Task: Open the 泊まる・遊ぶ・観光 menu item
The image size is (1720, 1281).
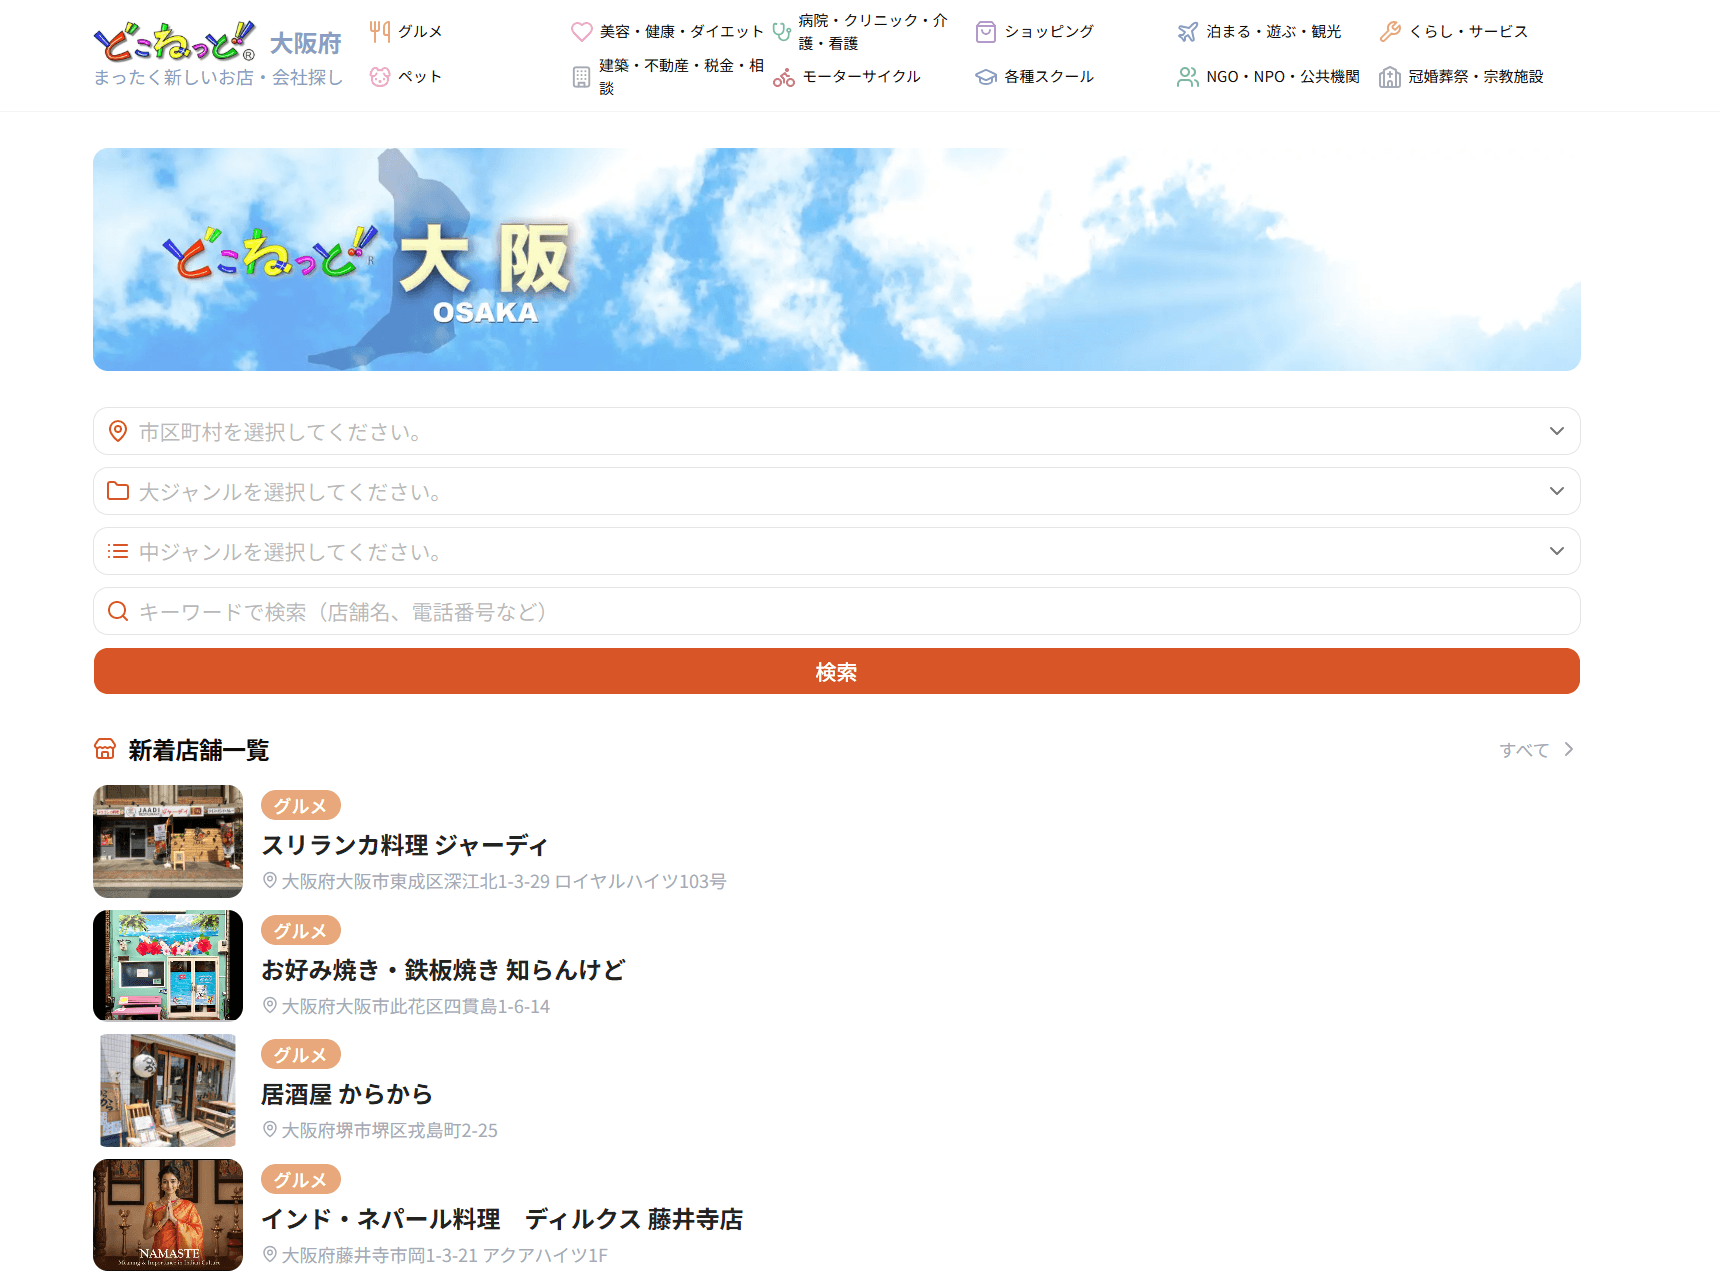Action: [x=1274, y=32]
